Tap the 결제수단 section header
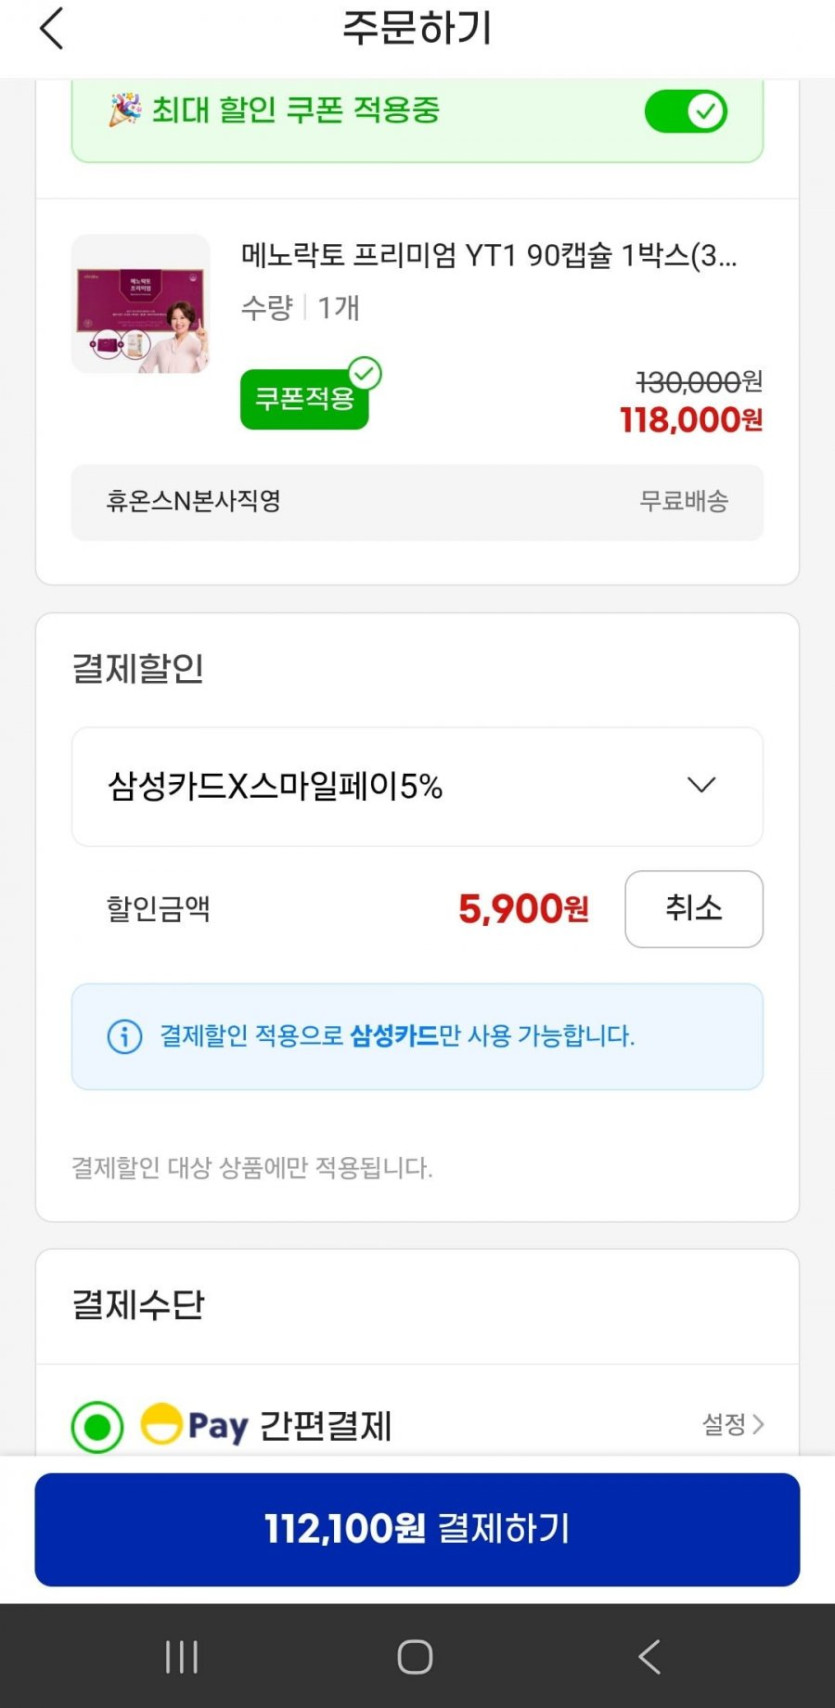The image size is (835, 1708). [138, 1305]
